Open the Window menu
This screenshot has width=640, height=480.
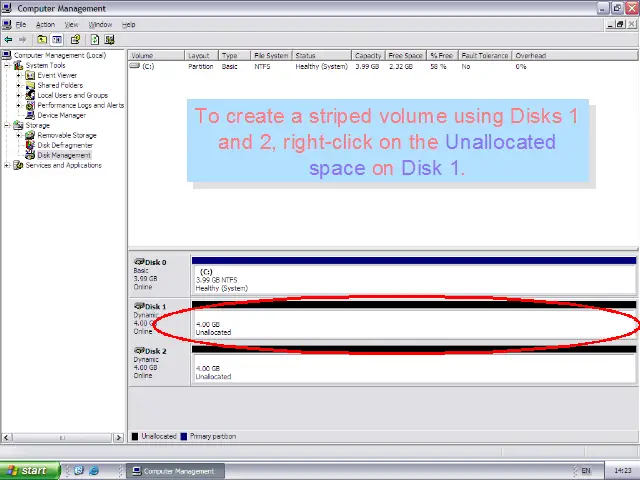[100, 24]
